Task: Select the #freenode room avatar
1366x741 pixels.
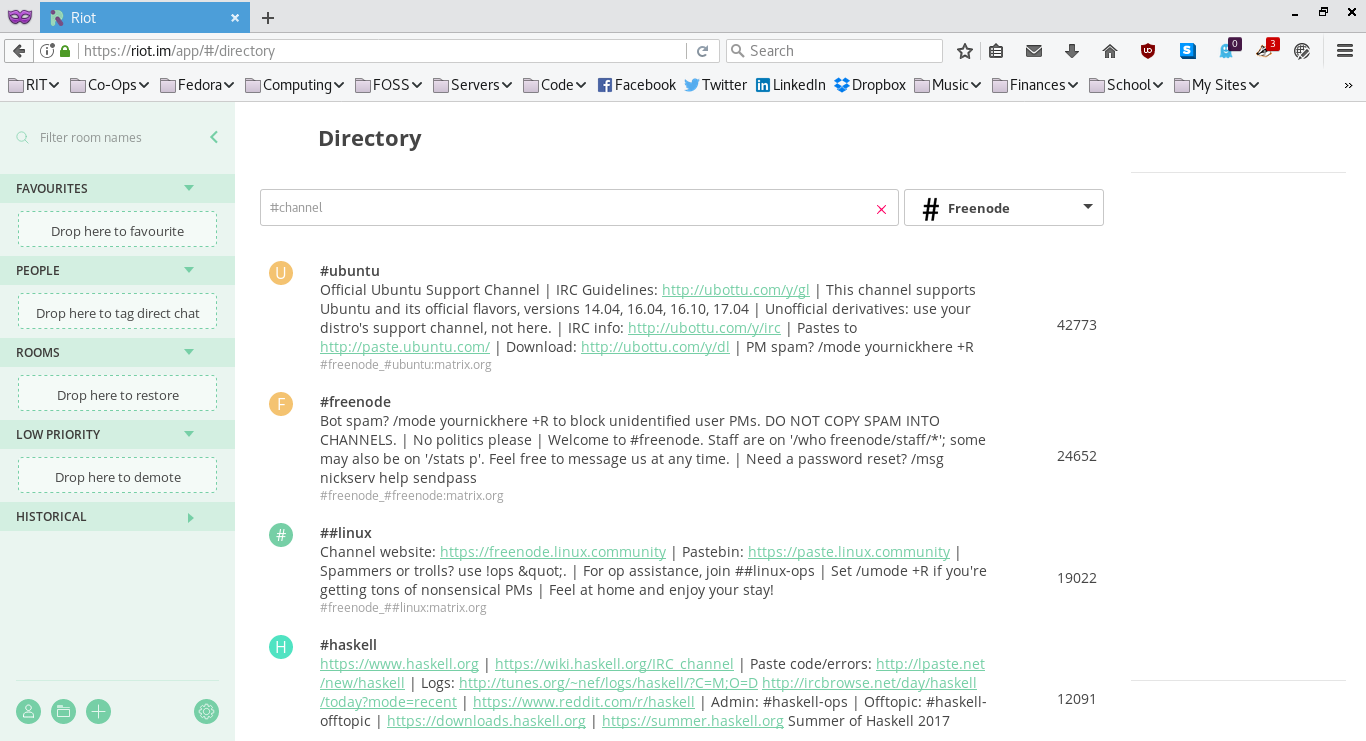Action: click(x=281, y=404)
